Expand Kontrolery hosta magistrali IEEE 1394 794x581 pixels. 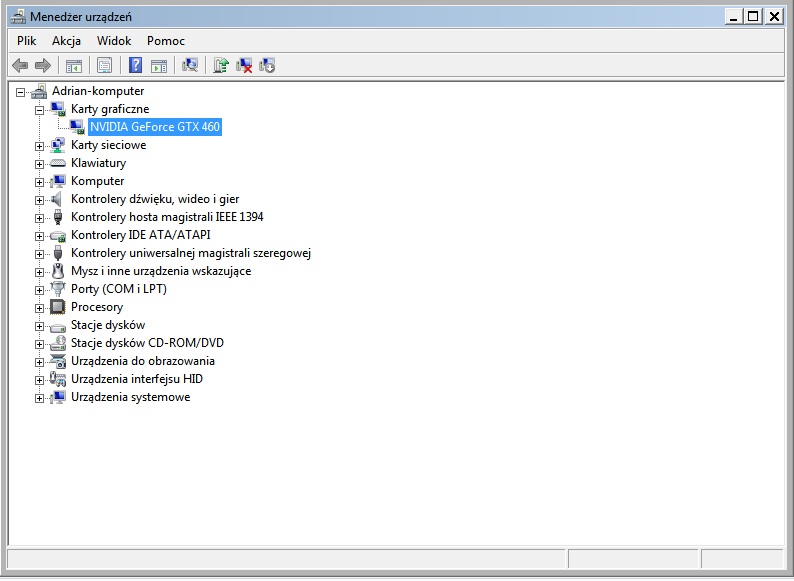point(39,218)
